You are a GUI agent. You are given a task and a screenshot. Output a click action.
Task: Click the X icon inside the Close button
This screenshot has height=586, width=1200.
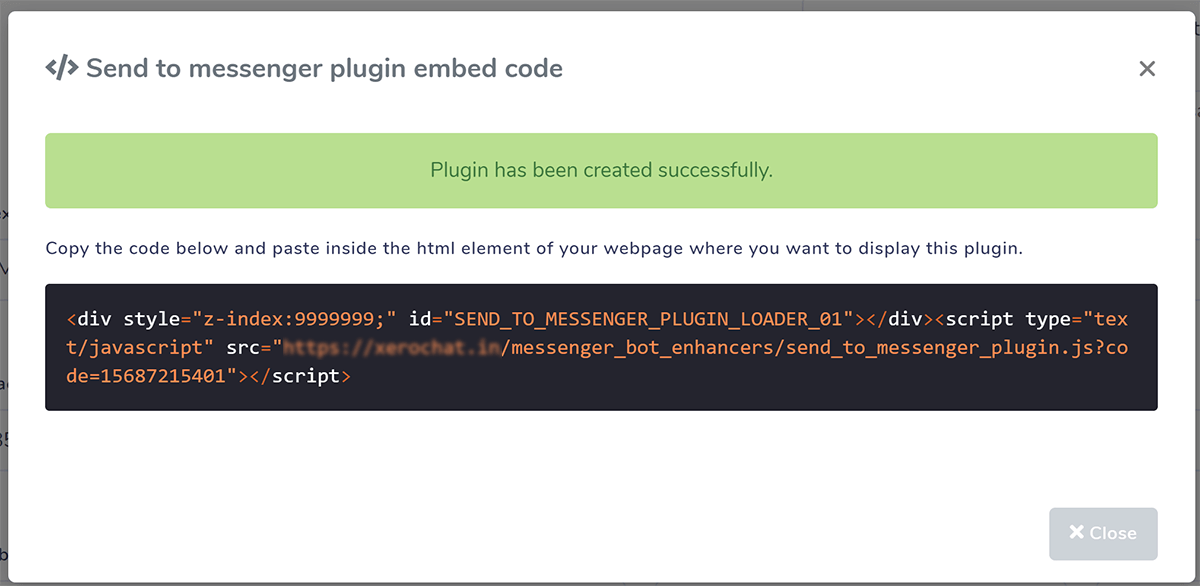1076,533
